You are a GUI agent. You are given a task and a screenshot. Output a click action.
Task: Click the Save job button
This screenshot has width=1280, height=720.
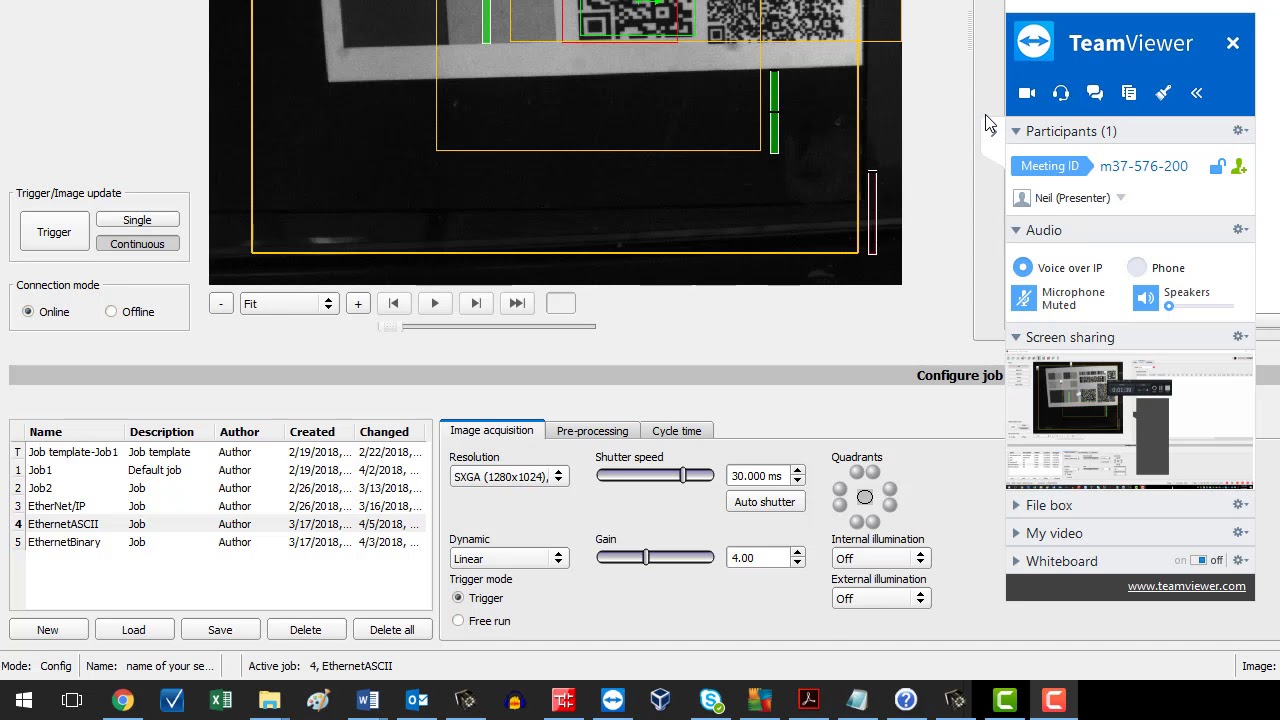coord(220,630)
